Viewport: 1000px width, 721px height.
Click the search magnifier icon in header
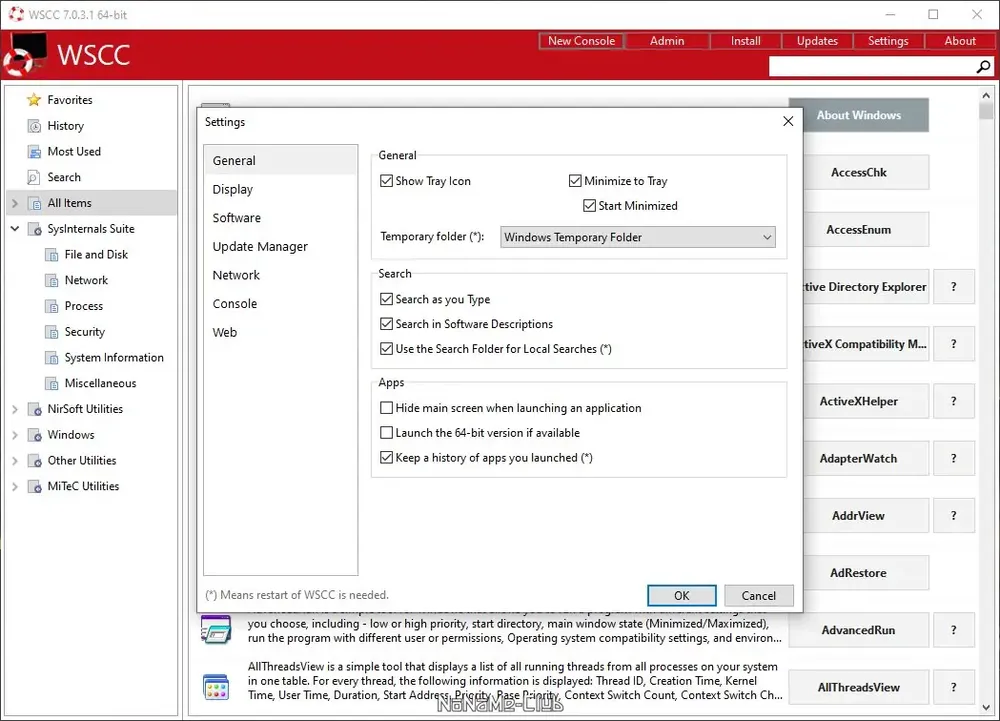coord(983,66)
